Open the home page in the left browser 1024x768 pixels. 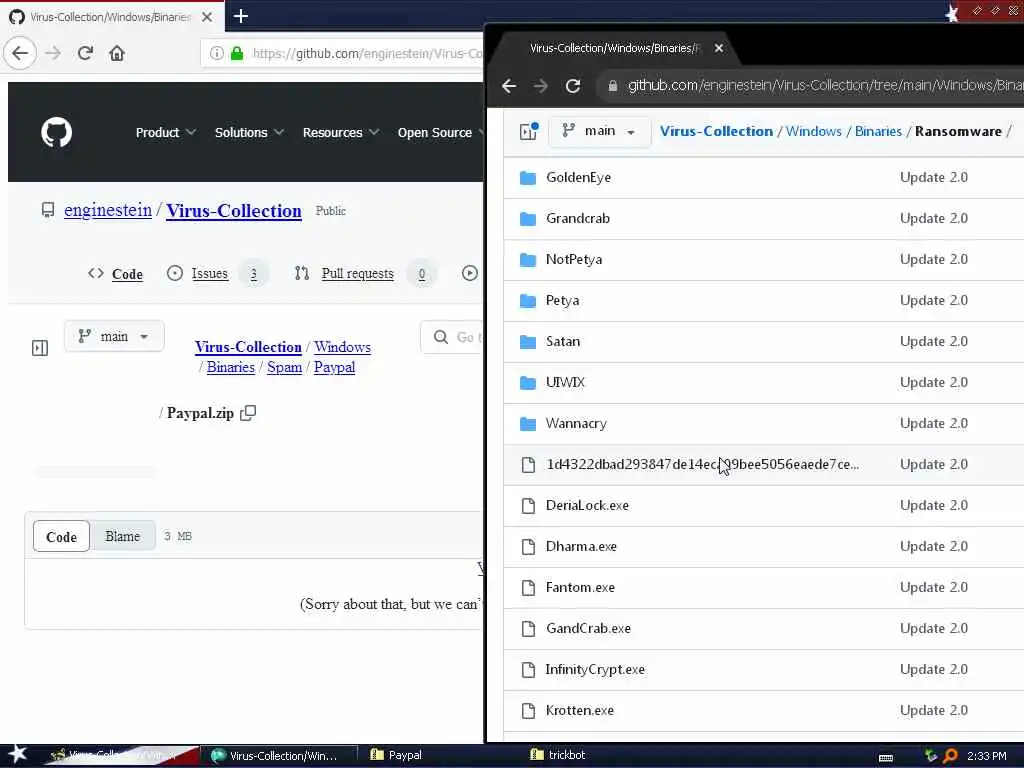point(117,53)
